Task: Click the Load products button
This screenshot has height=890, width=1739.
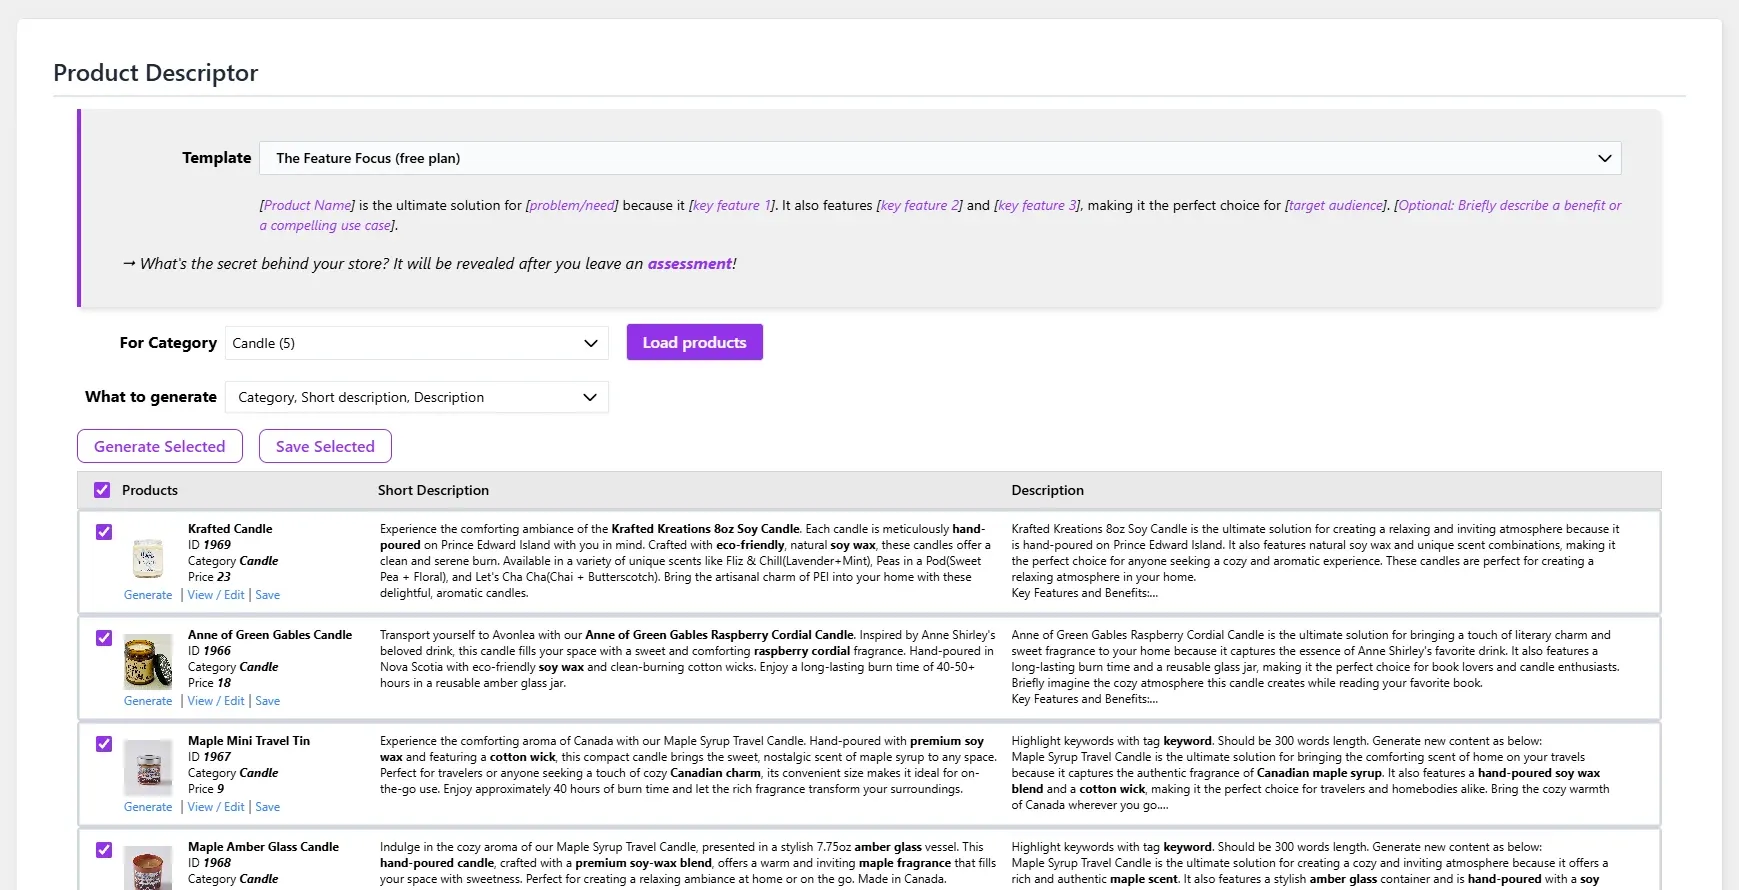Action: pos(695,342)
